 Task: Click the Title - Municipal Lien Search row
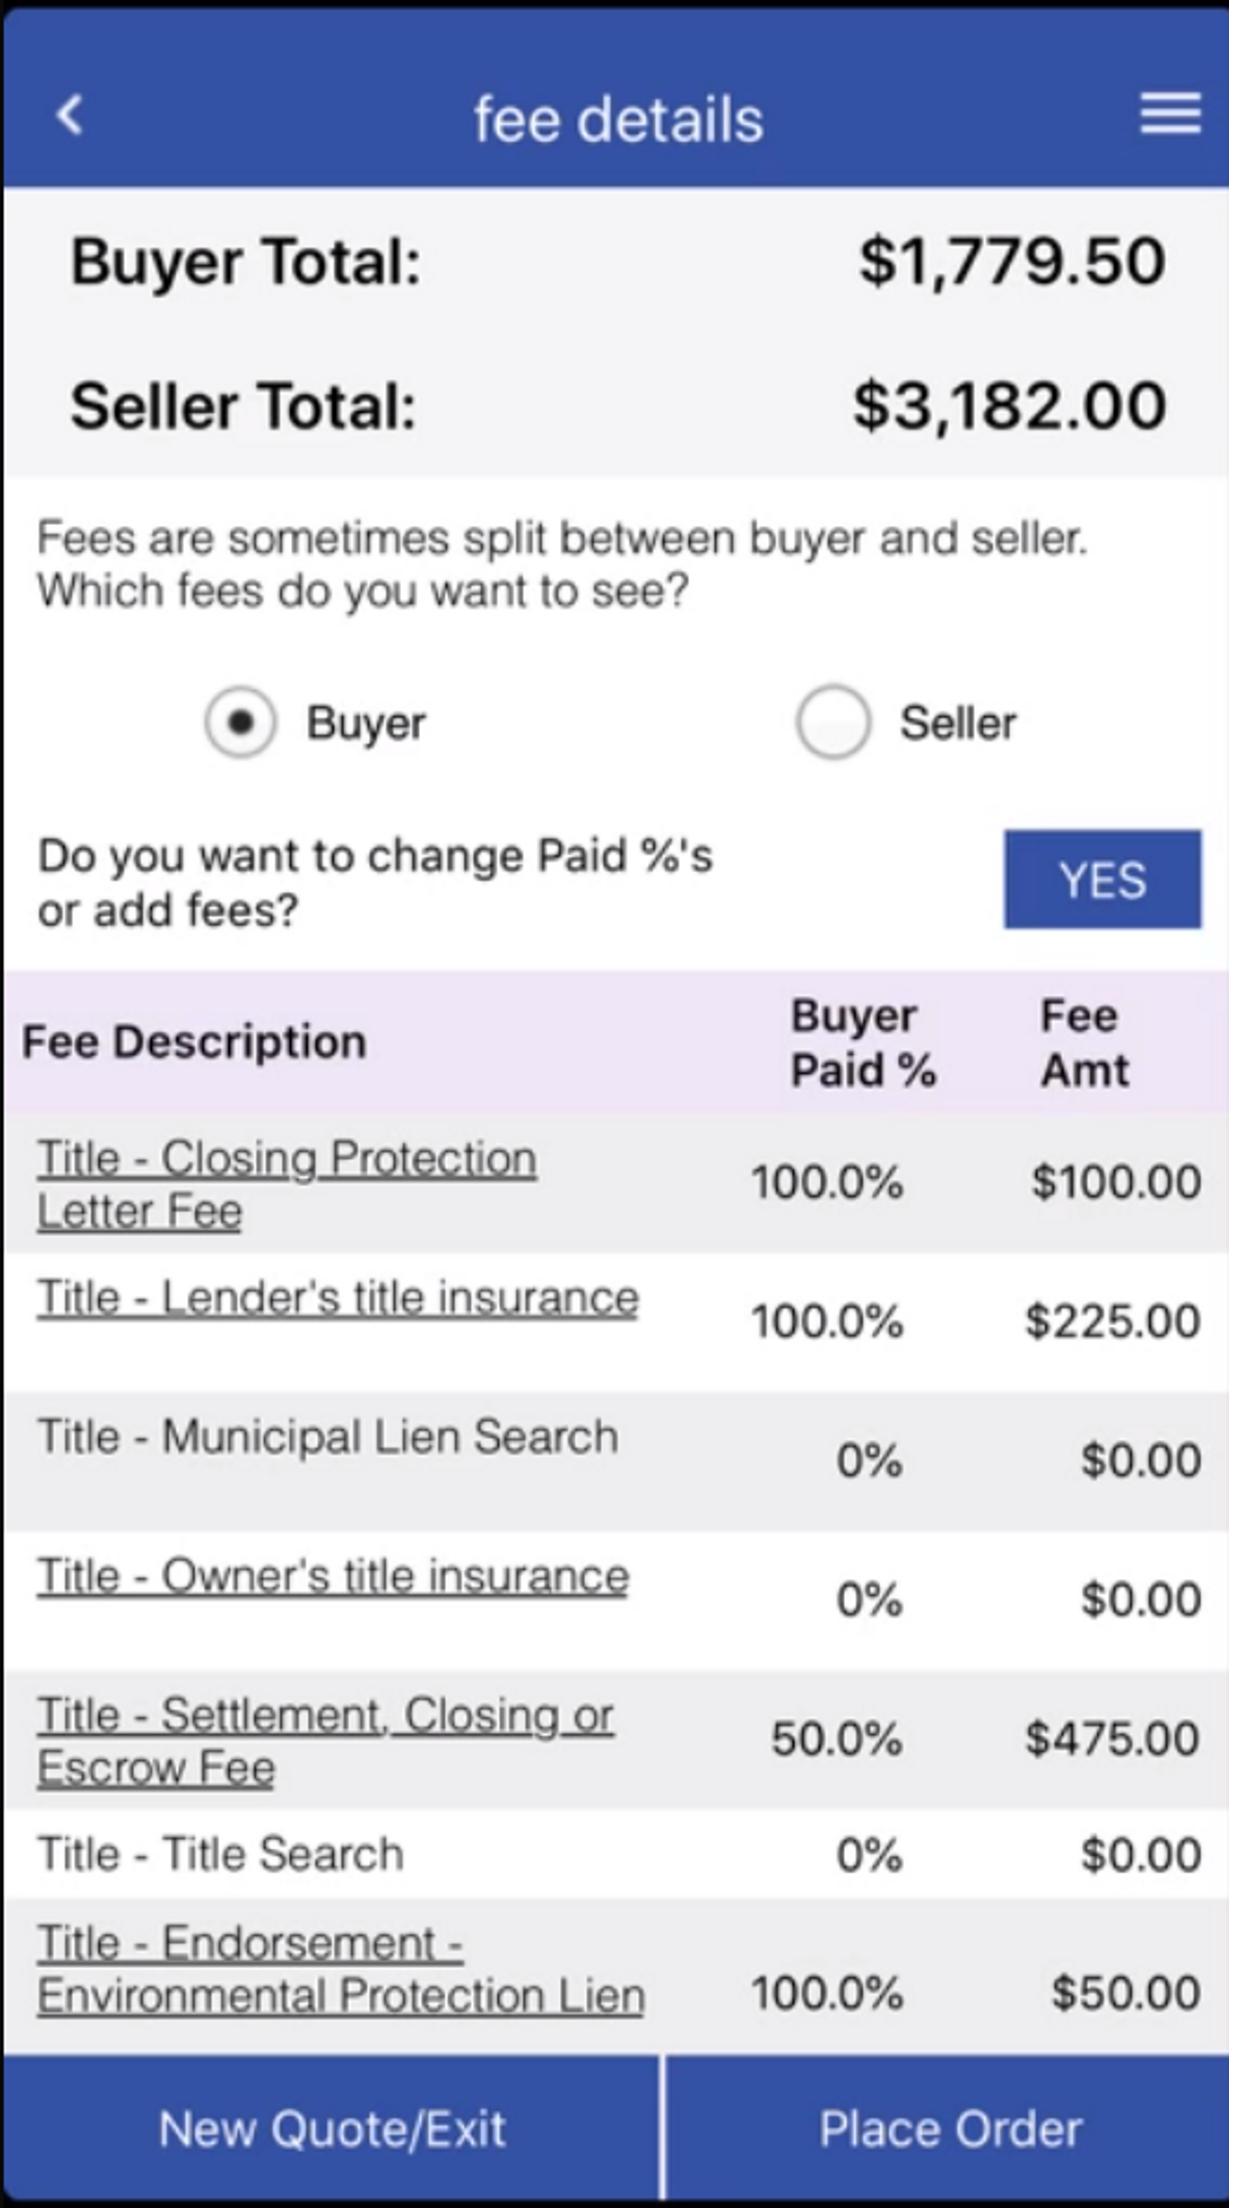coord(616,1460)
